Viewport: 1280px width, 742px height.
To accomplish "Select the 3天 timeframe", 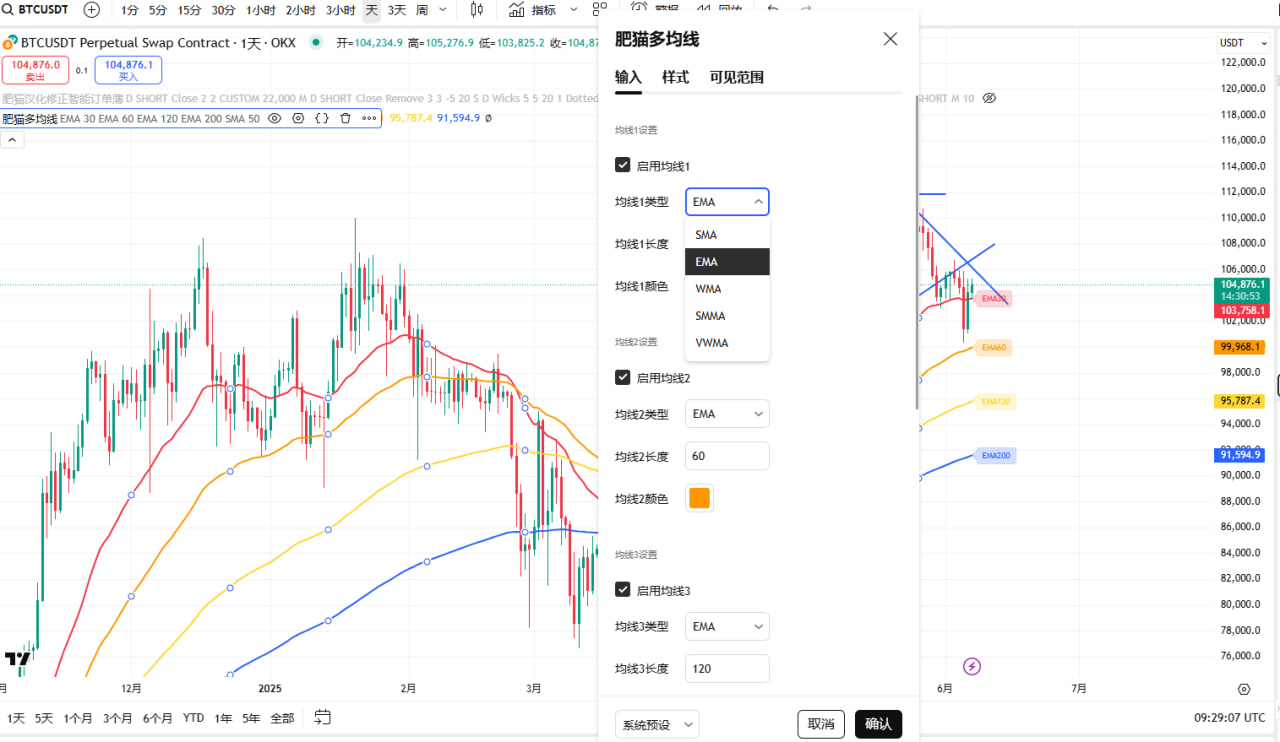I will point(396,10).
